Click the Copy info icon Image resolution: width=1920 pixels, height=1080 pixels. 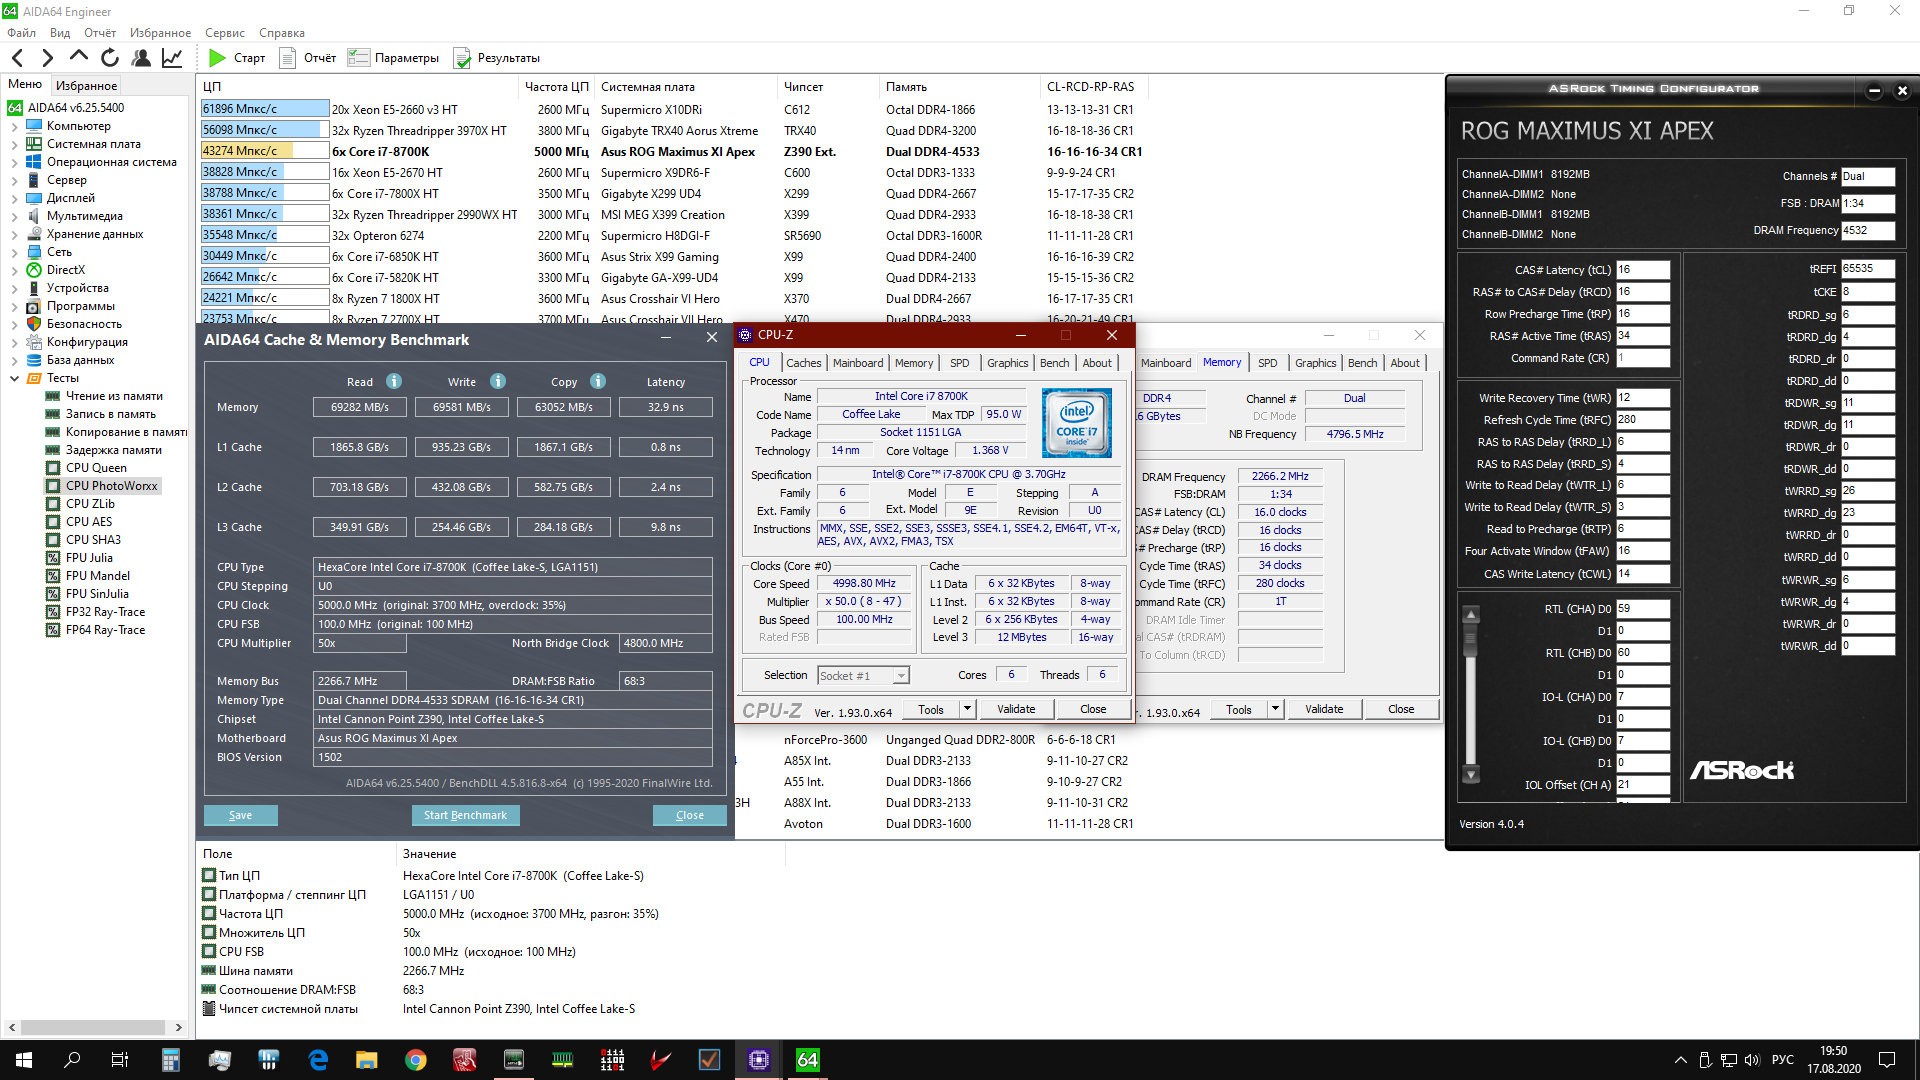[x=598, y=381]
